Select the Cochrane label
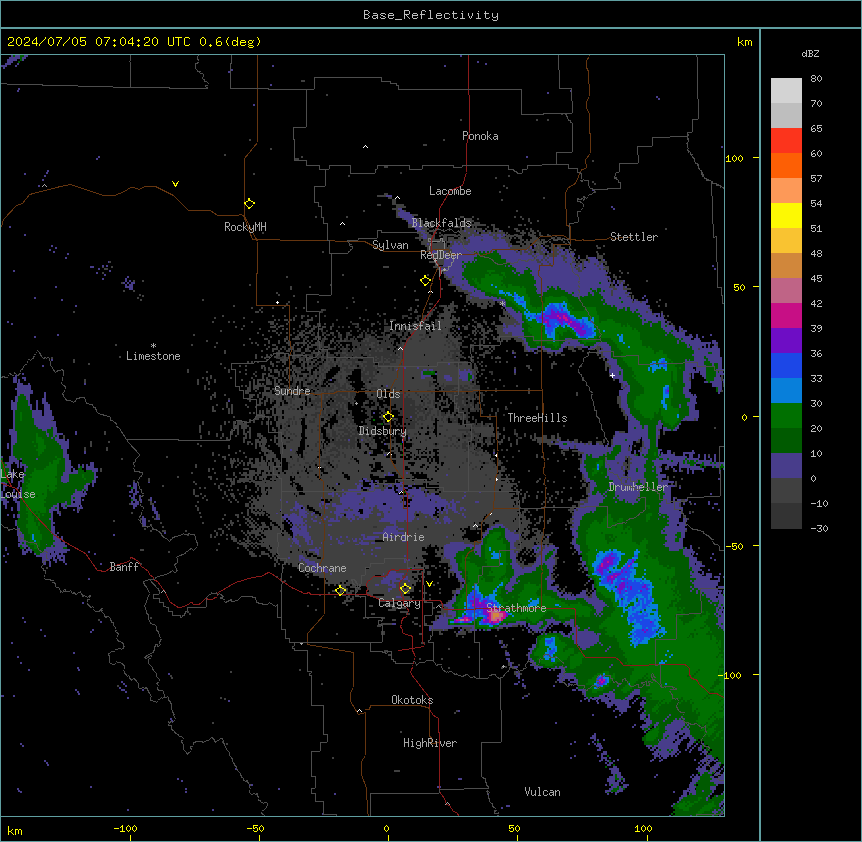 point(322,568)
